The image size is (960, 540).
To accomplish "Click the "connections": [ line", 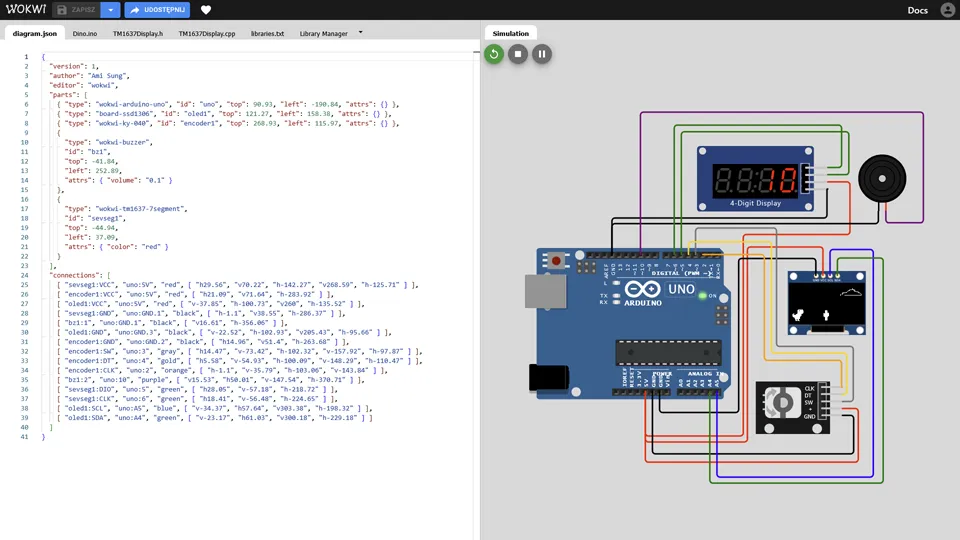I will (80, 276).
